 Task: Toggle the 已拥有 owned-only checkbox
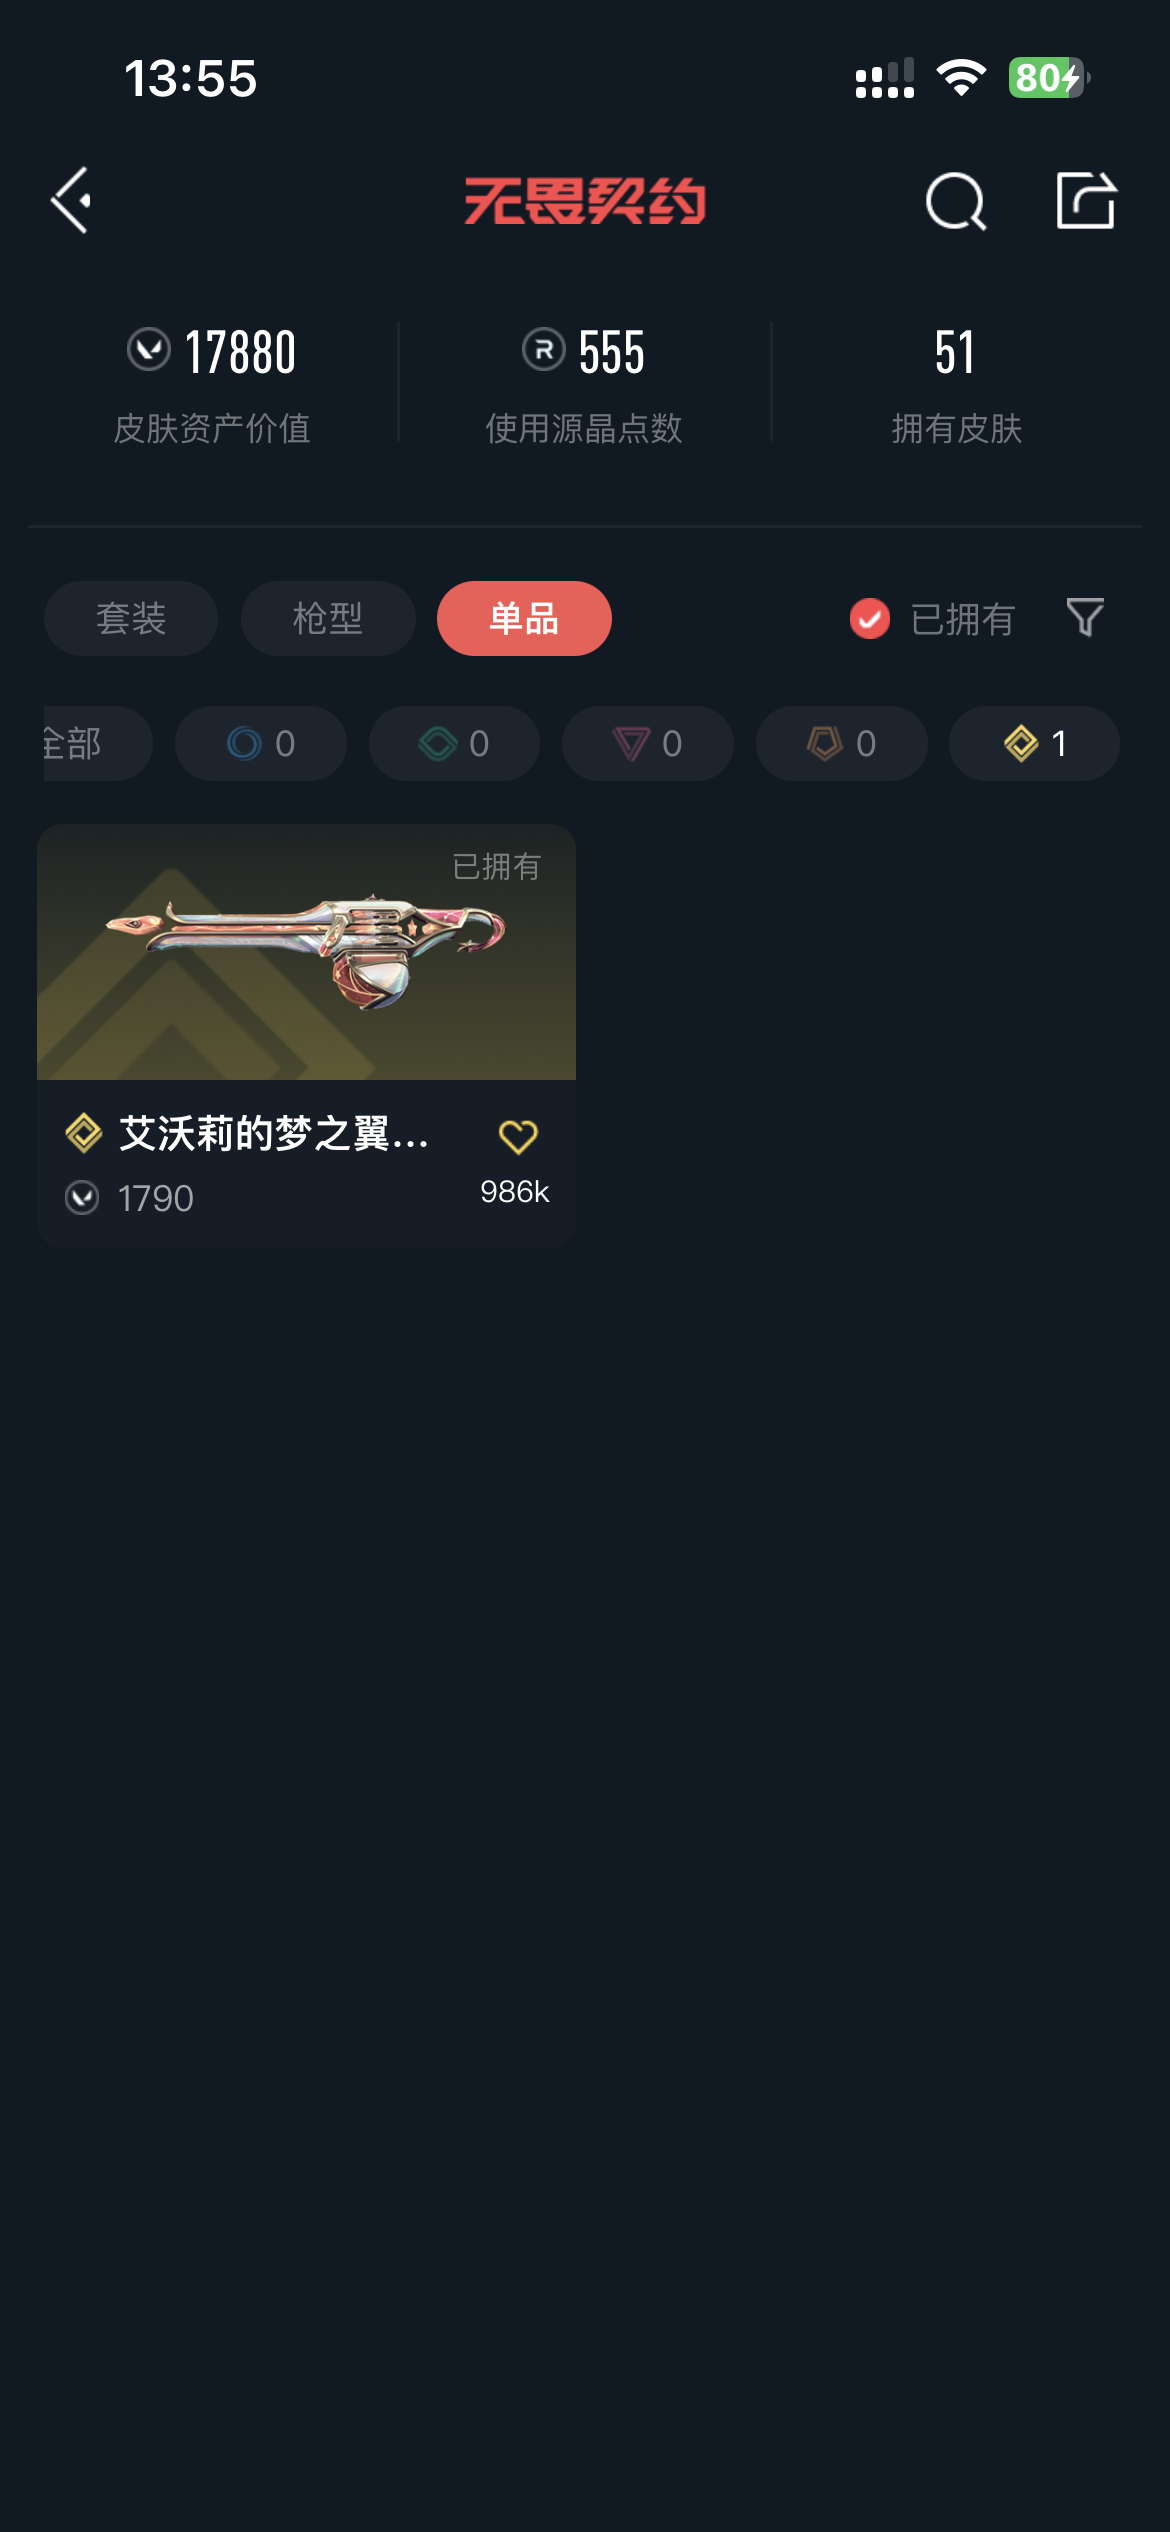[870, 618]
